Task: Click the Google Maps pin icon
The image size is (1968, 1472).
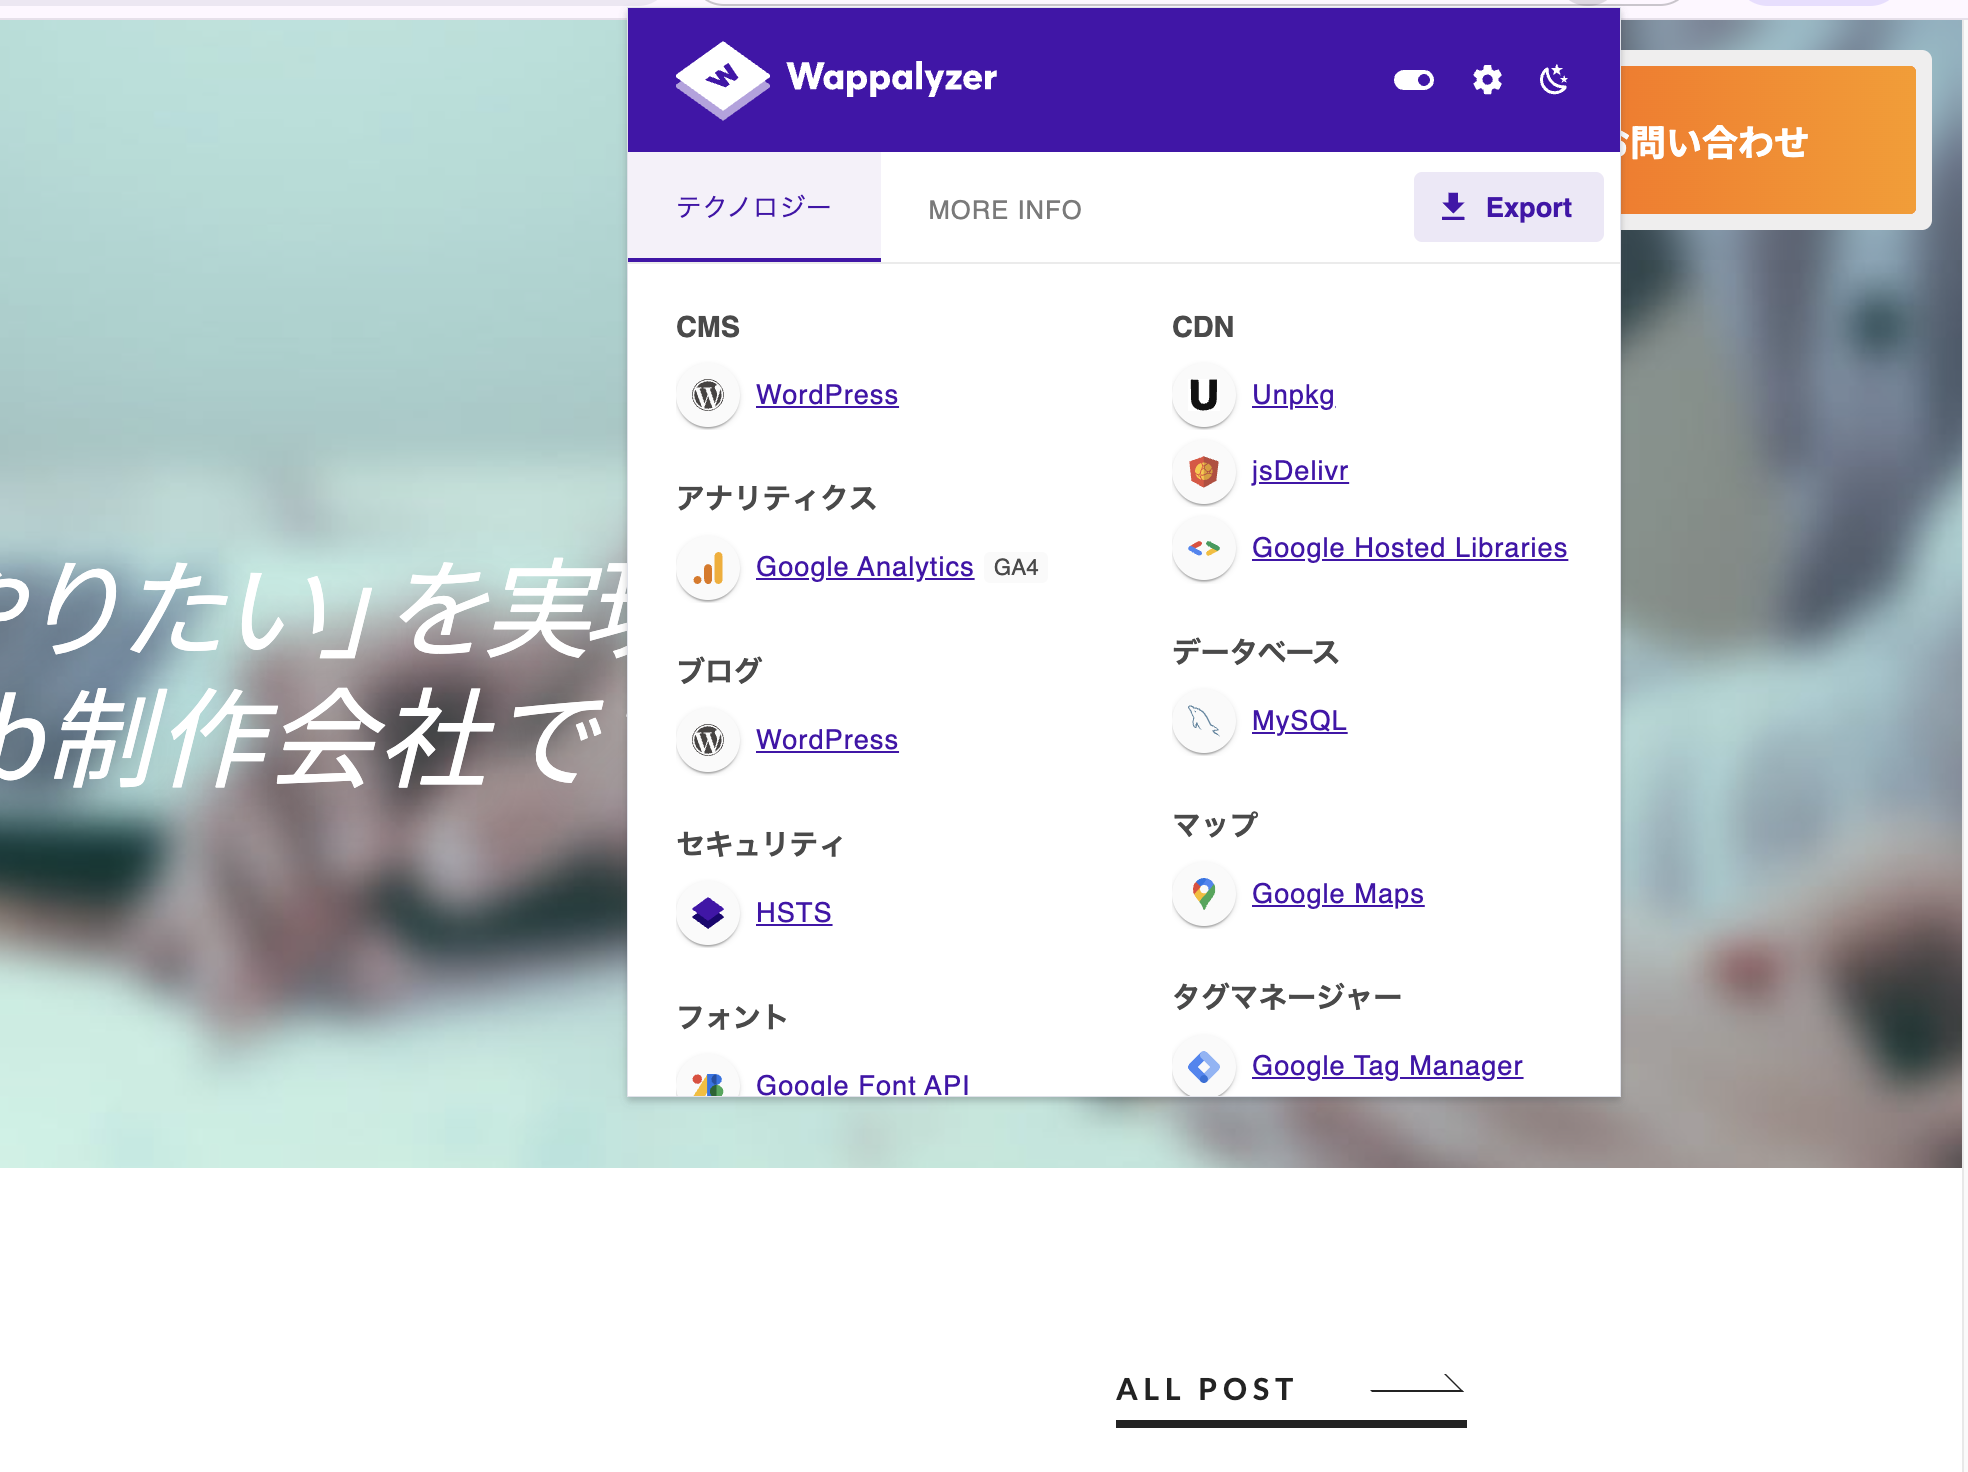Action: coord(1203,894)
